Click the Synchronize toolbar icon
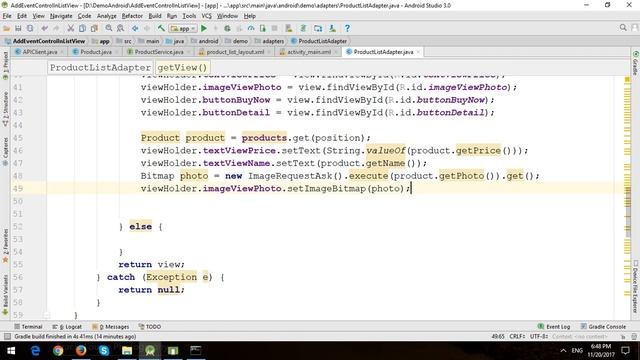This screenshot has height=360, width=640. [x=30, y=28]
